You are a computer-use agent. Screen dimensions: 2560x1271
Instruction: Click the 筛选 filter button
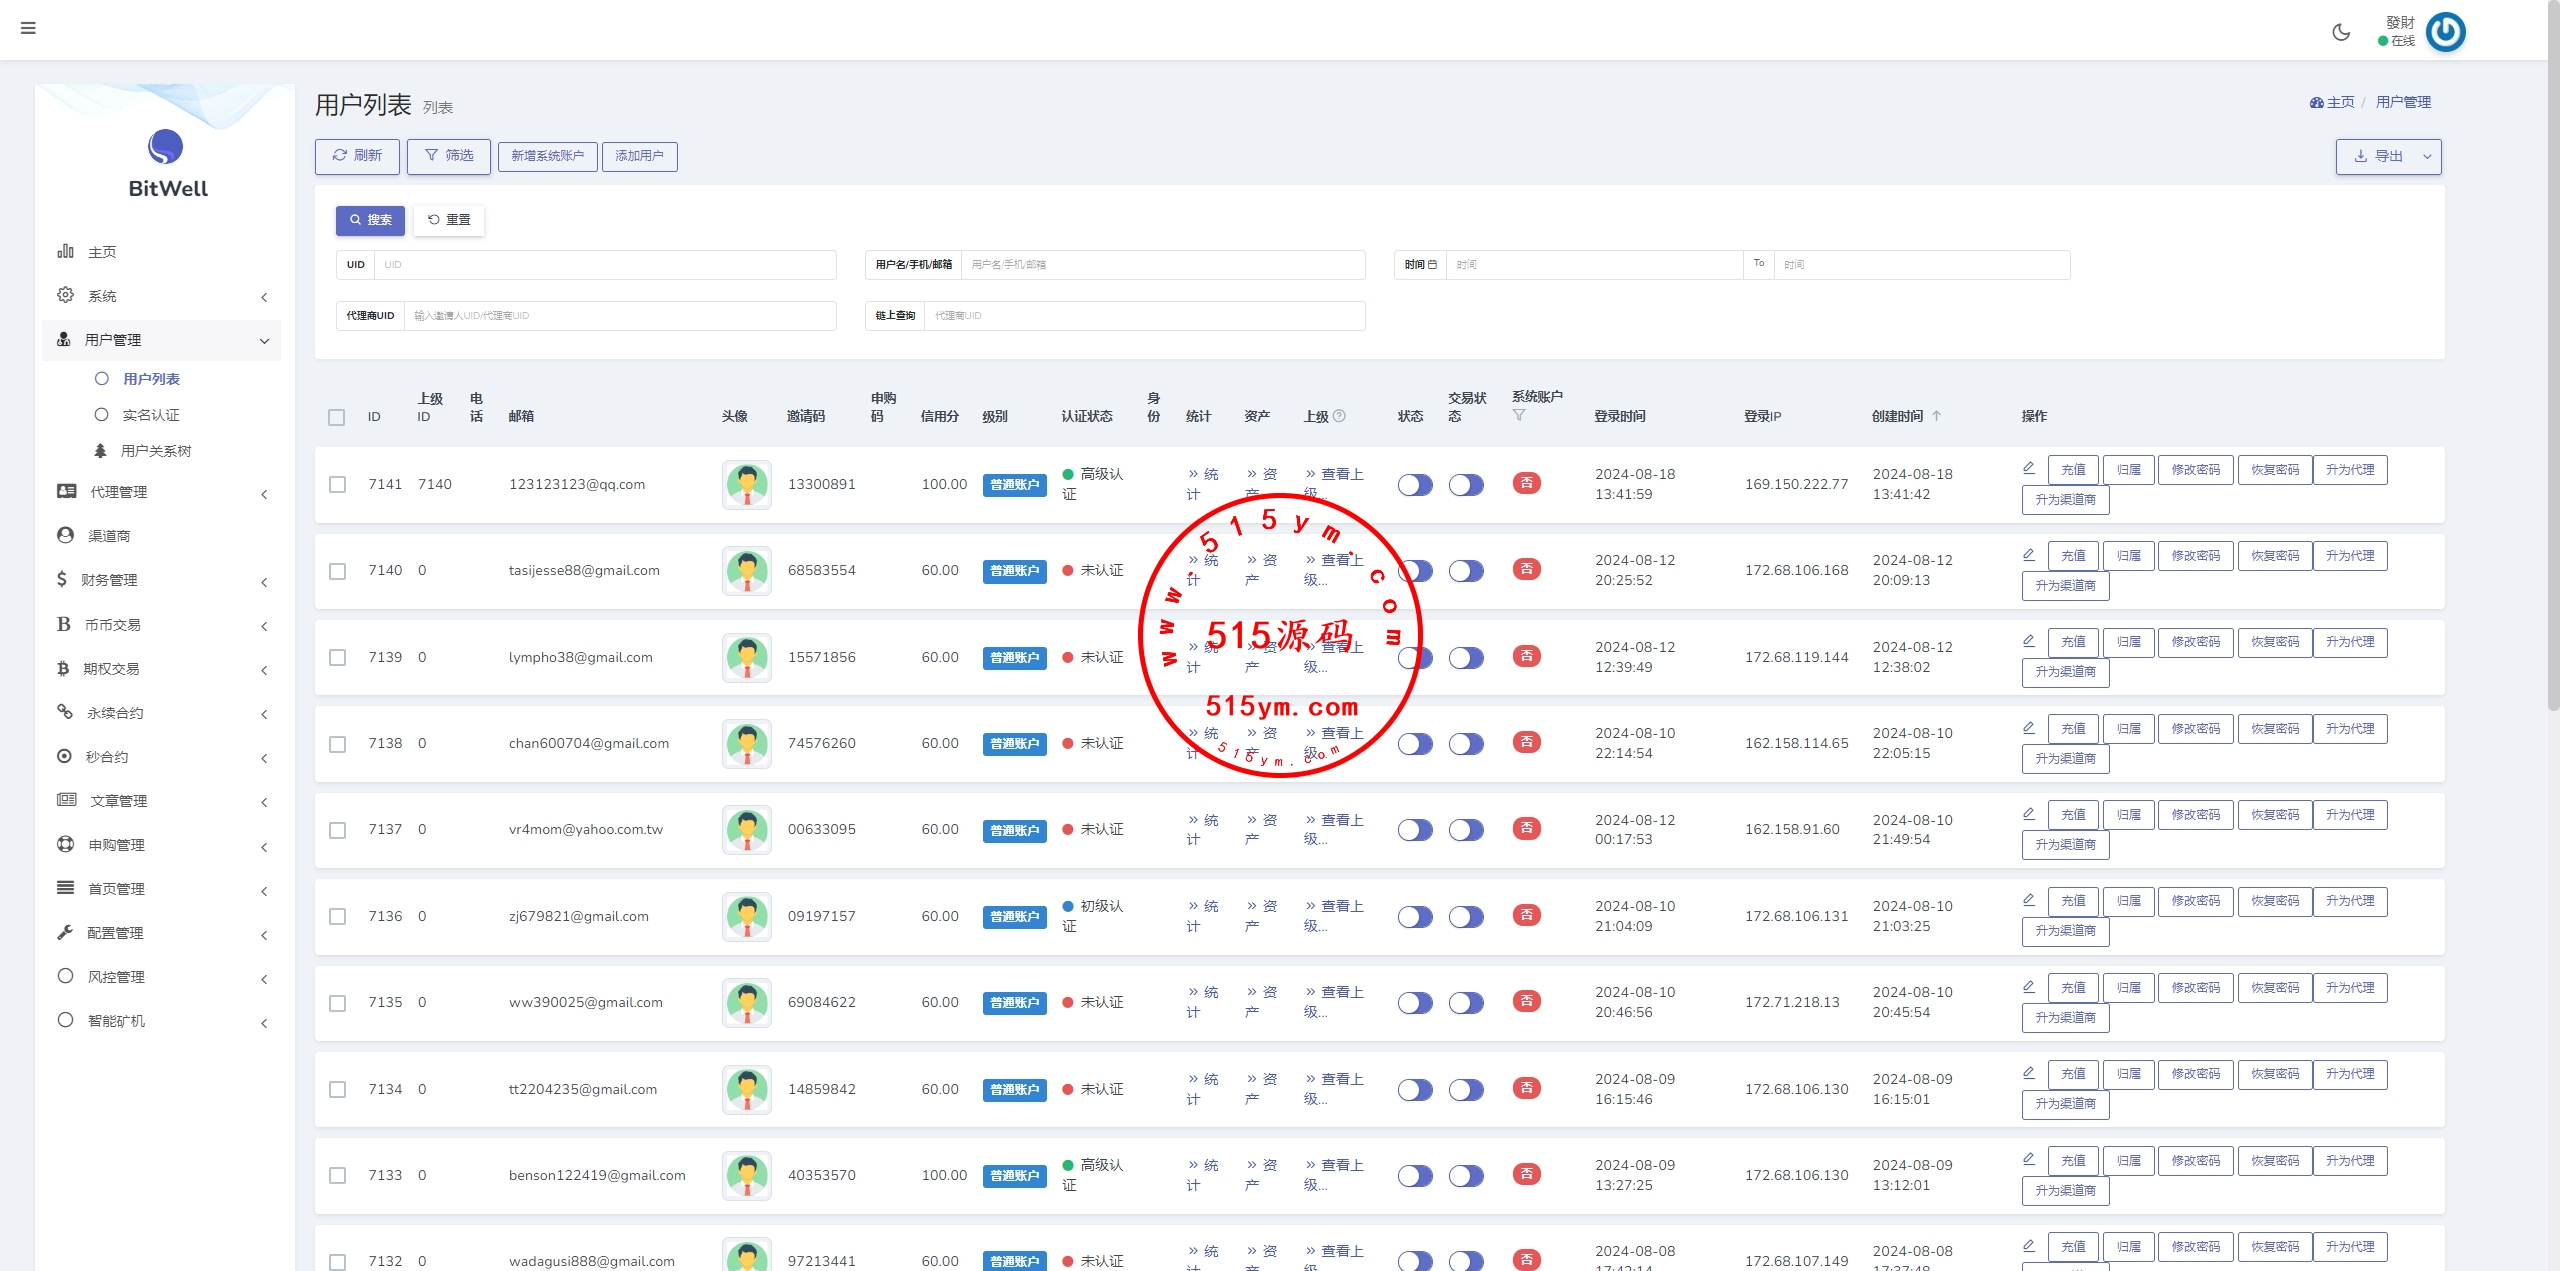(x=449, y=156)
